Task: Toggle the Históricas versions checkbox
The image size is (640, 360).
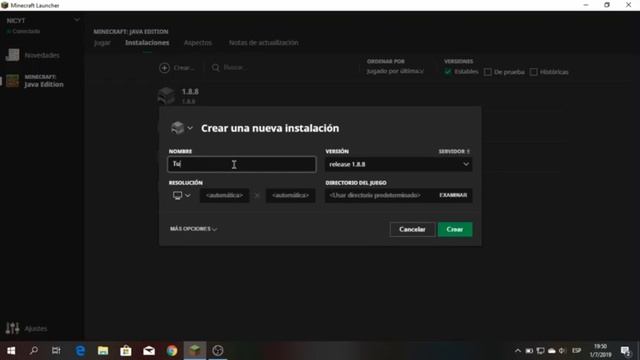Action: click(533, 72)
